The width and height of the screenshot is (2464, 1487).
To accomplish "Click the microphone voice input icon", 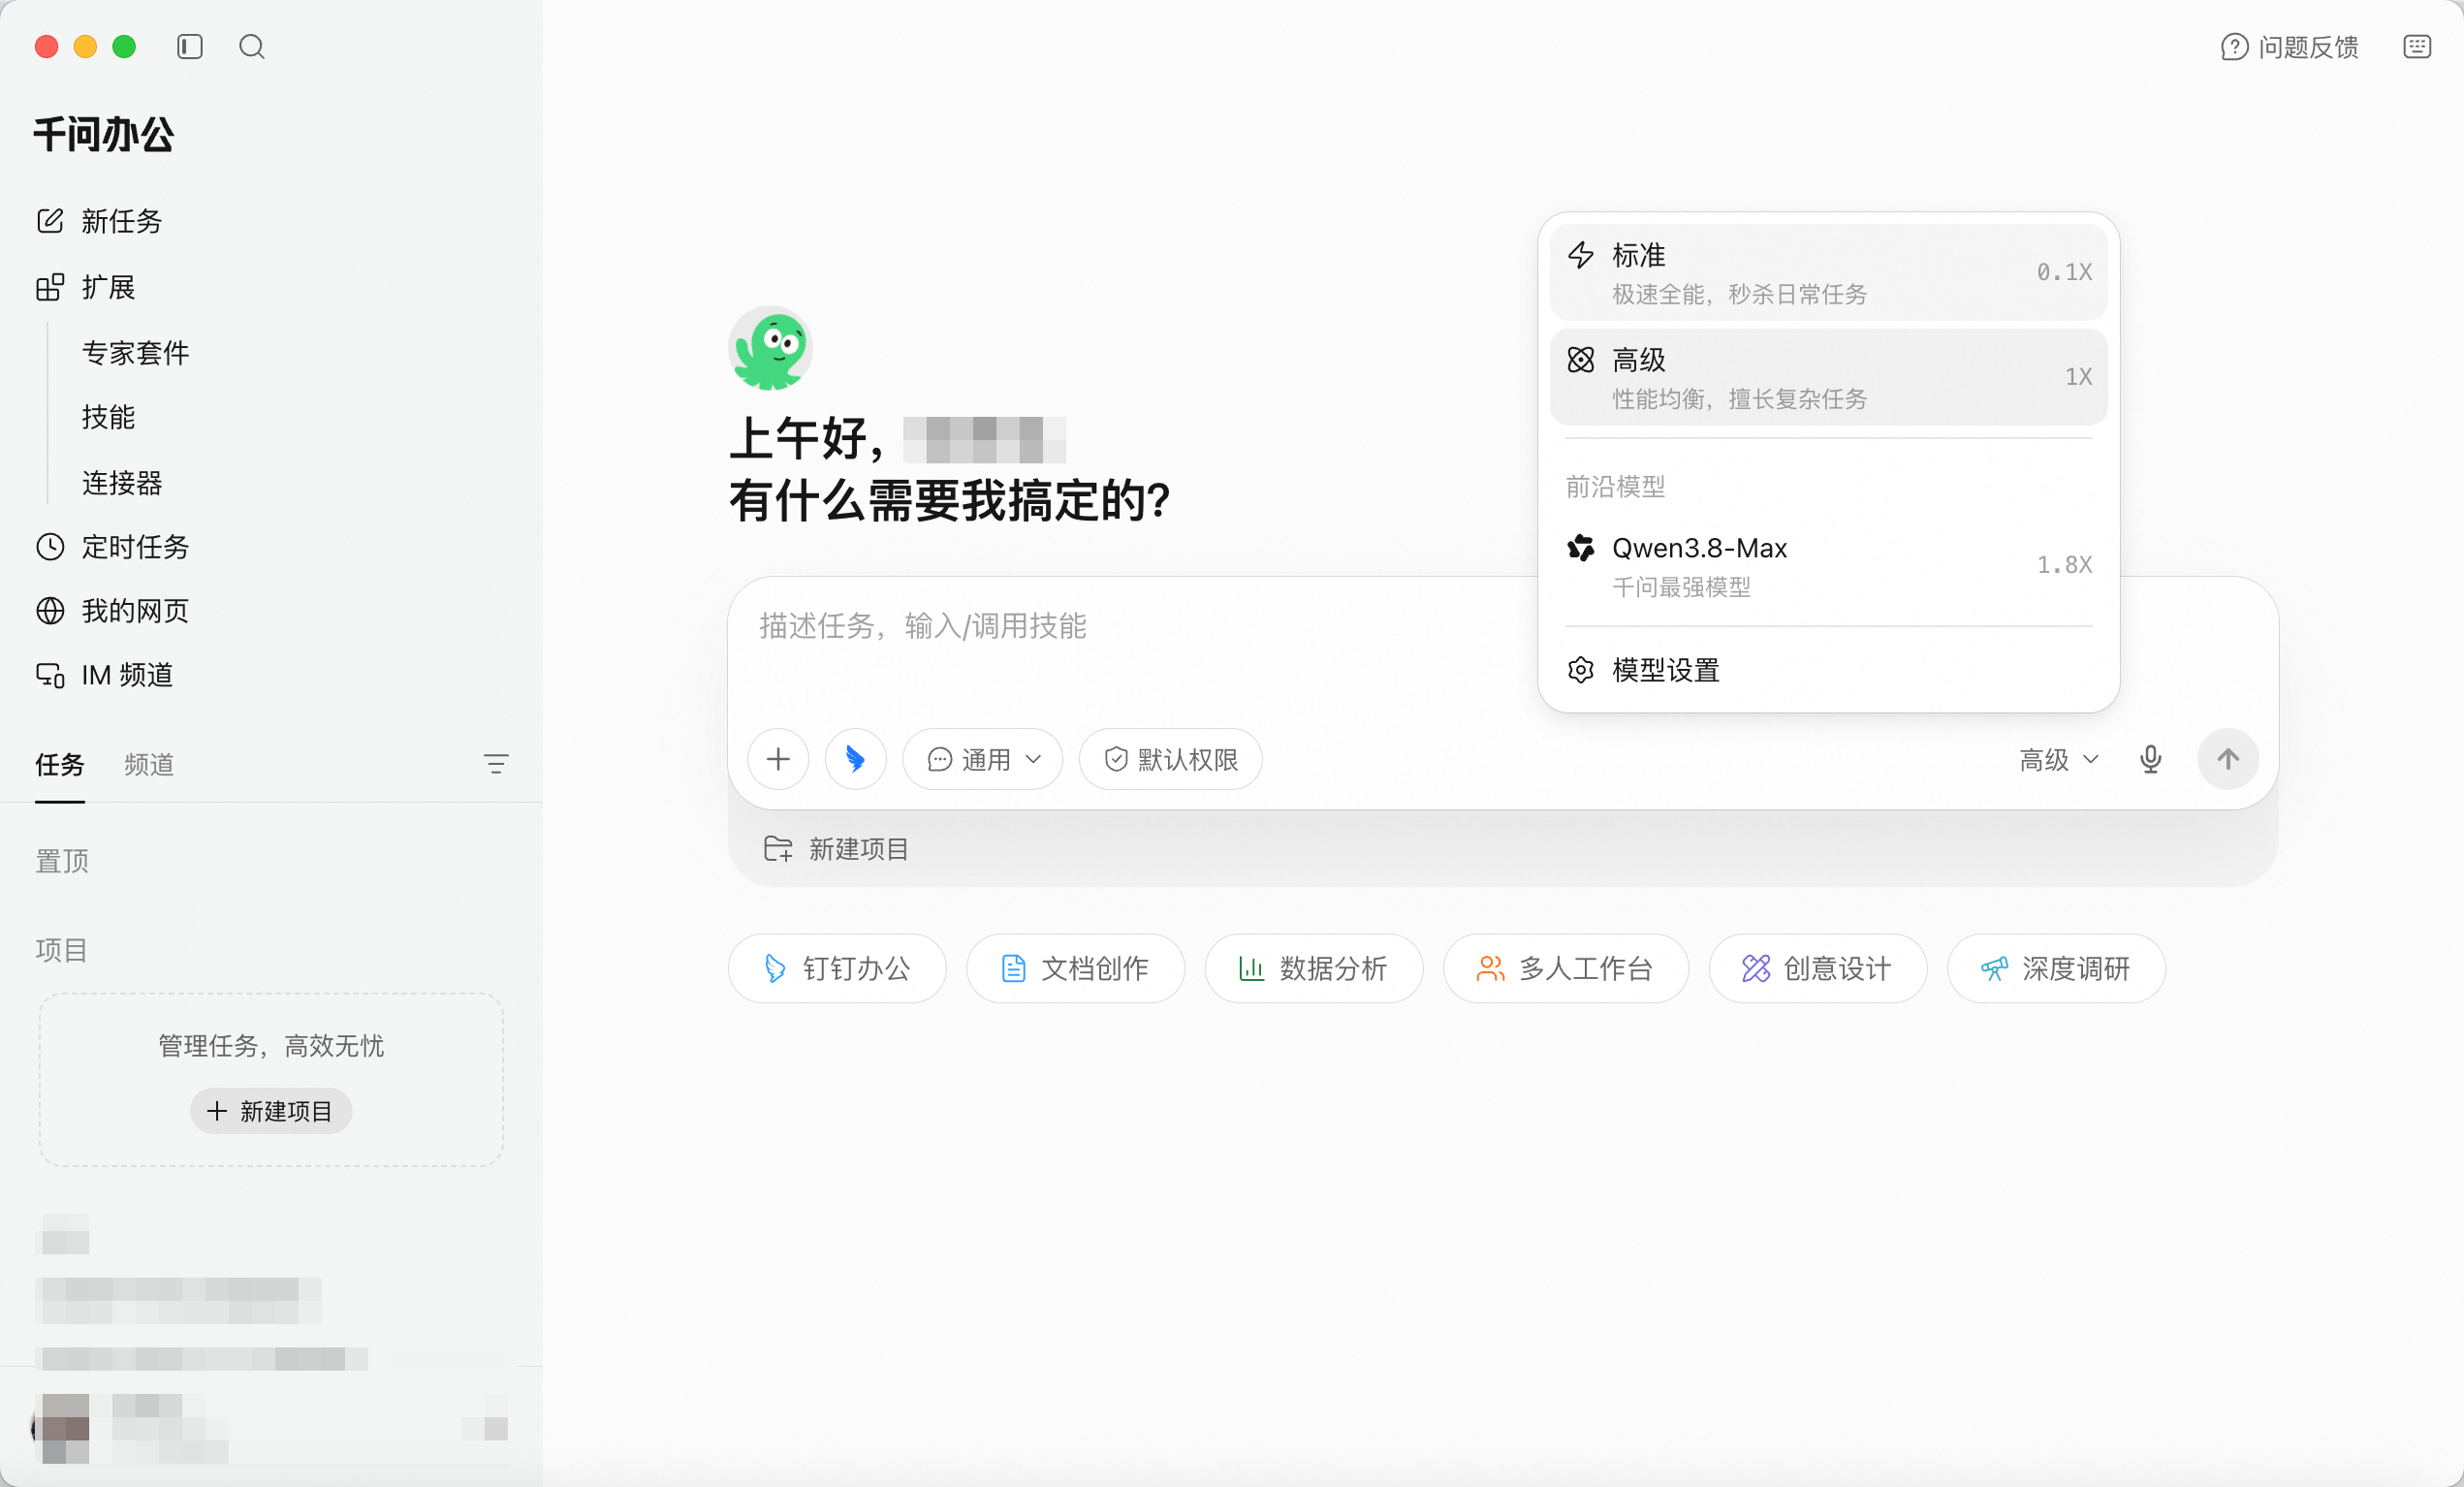I will 2151,760.
